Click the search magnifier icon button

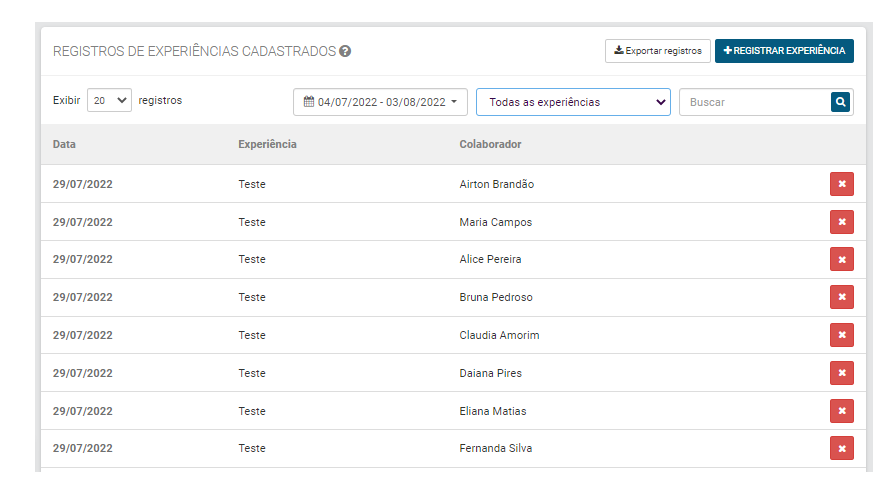840,102
